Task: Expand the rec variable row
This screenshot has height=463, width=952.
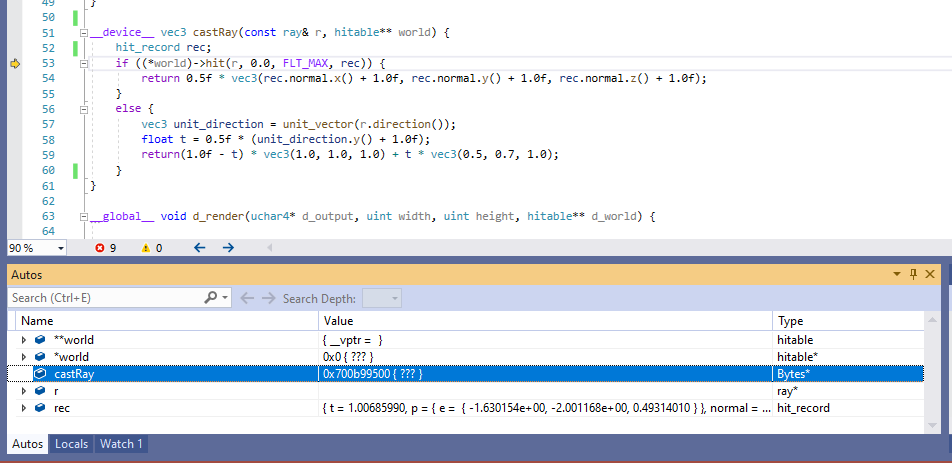Action: pyautogui.click(x=24, y=408)
